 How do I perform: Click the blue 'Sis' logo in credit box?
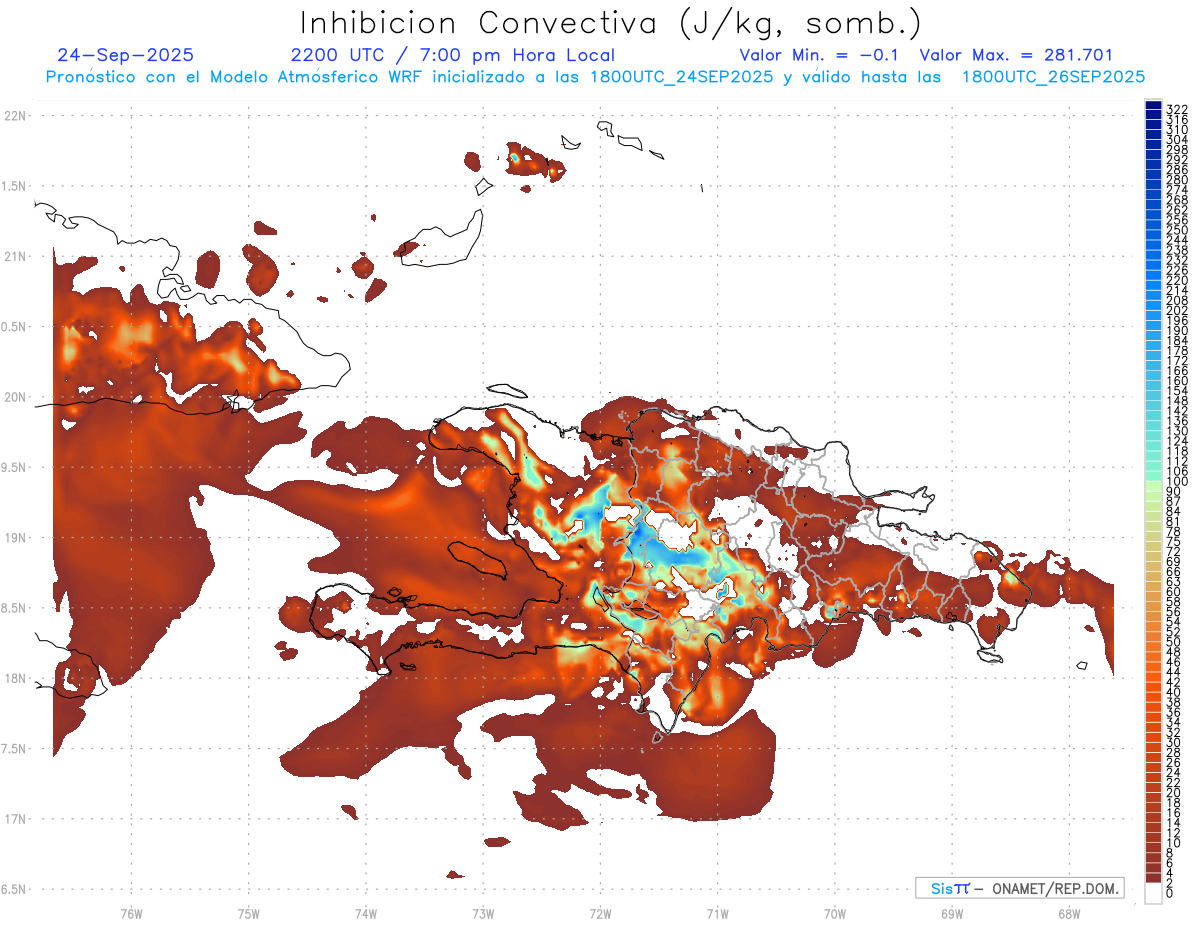[941, 888]
